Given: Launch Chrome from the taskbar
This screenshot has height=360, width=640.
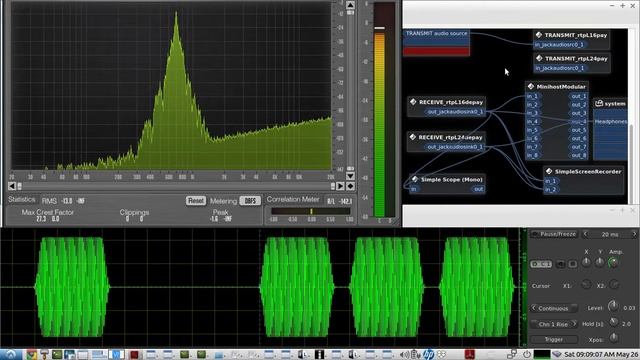Looking at the screenshot, I should pos(31,355).
